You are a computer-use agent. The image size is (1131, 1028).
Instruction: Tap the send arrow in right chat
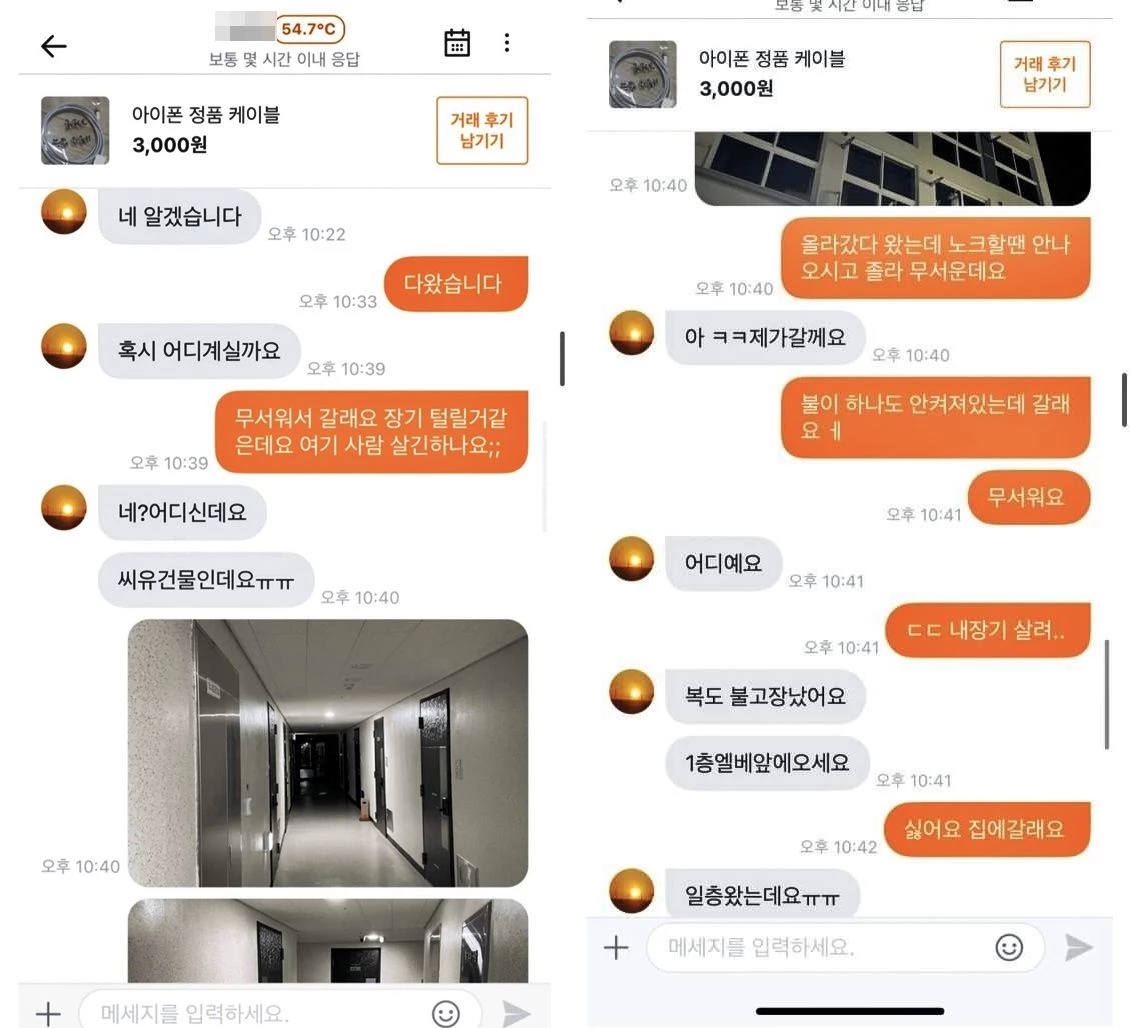click(1078, 947)
